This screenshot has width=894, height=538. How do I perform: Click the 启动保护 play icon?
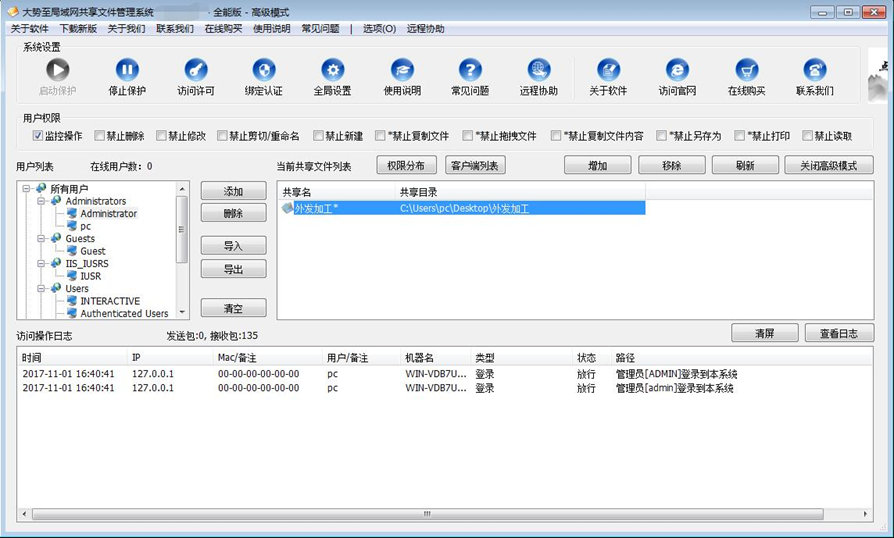point(58,70)
